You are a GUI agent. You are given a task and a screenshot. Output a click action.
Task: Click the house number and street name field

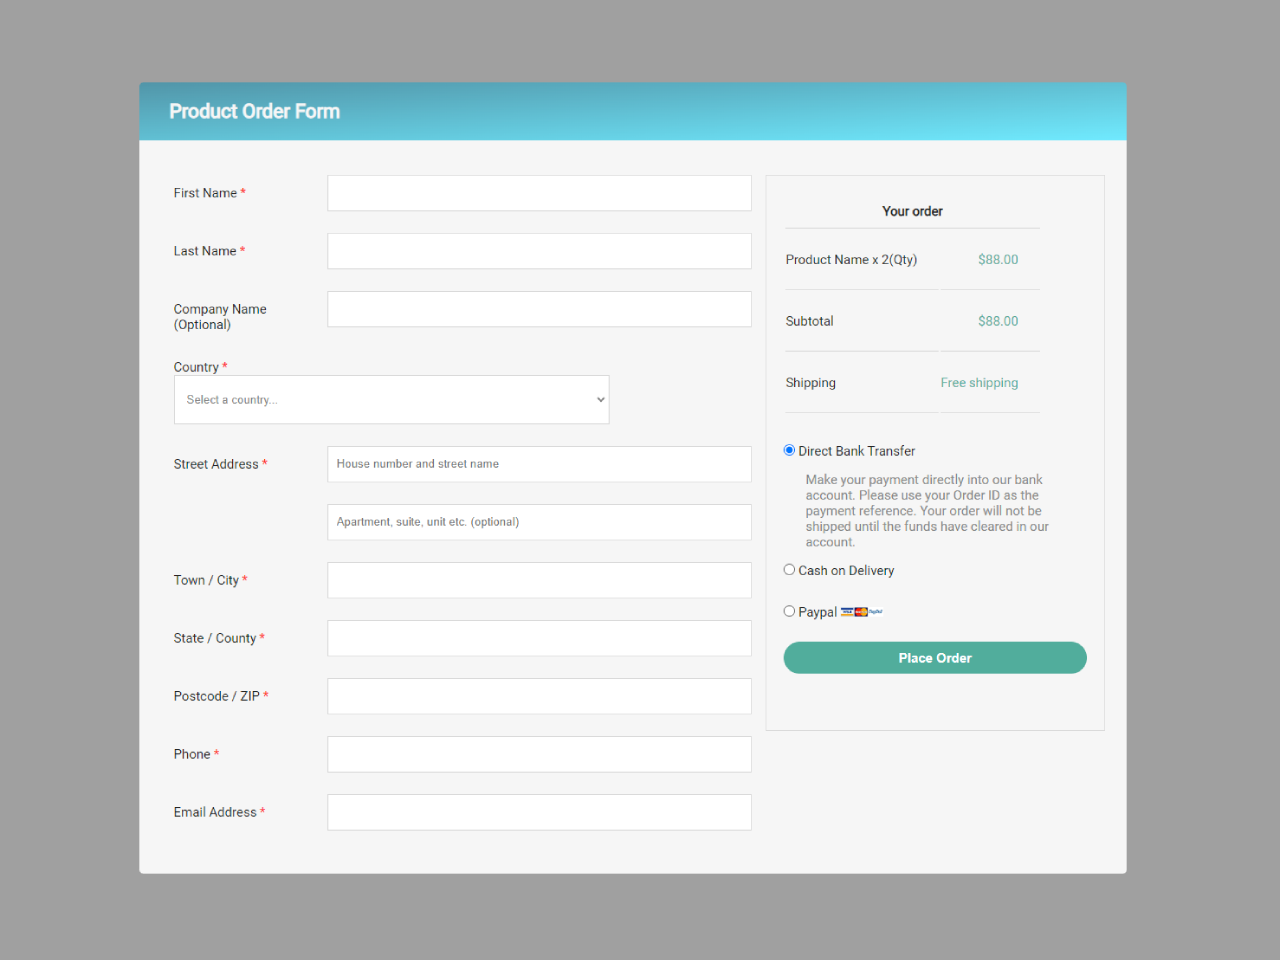pos(539,464)
